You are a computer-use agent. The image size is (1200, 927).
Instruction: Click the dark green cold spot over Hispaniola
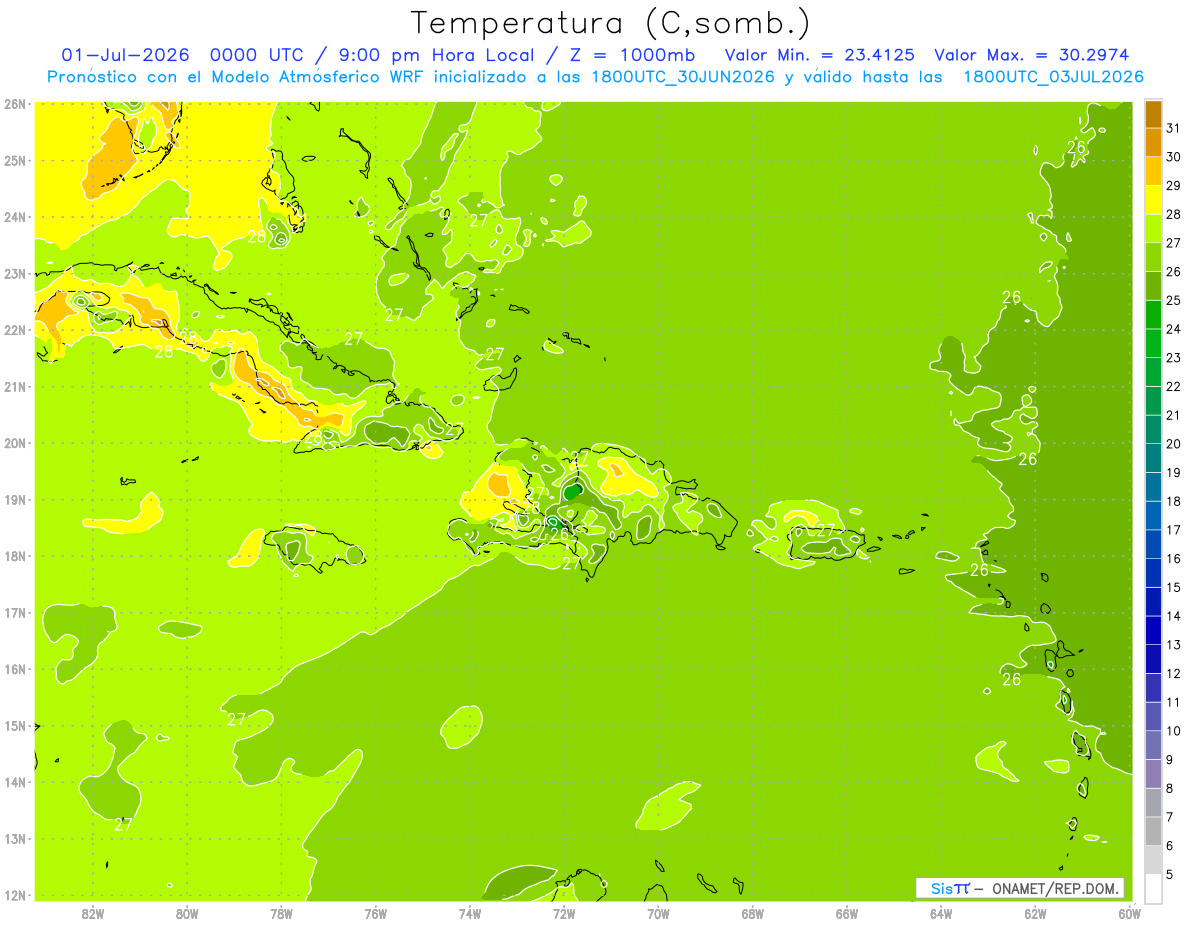pyautogui.click(x=573, y=491)
